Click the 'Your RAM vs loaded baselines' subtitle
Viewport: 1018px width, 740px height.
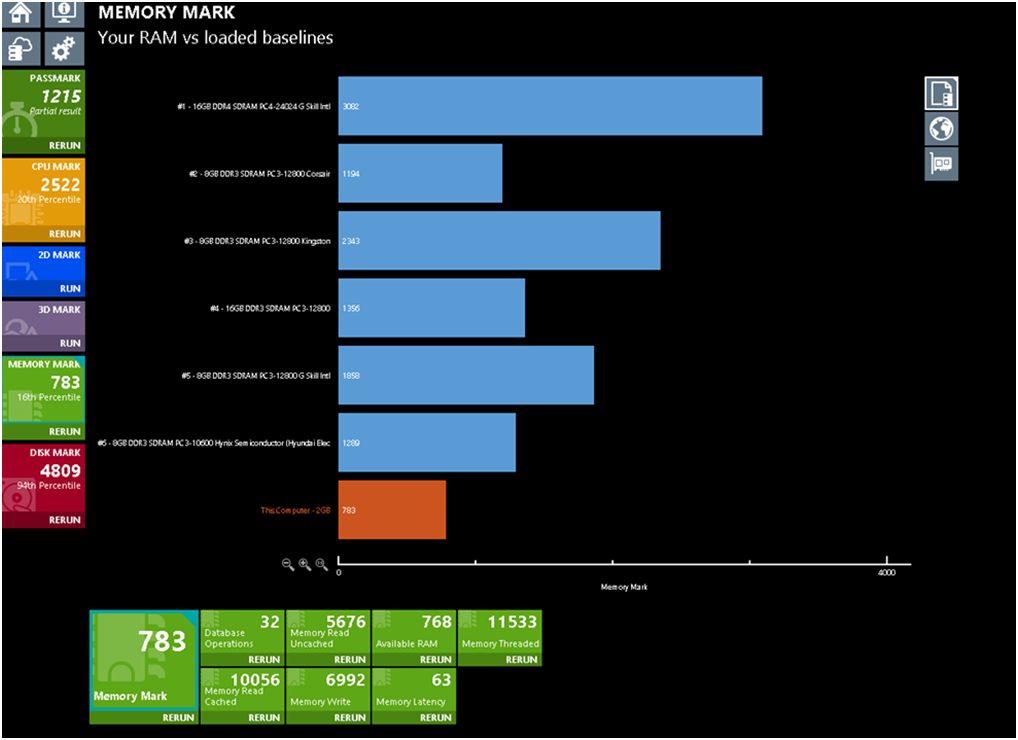[216, 38]
